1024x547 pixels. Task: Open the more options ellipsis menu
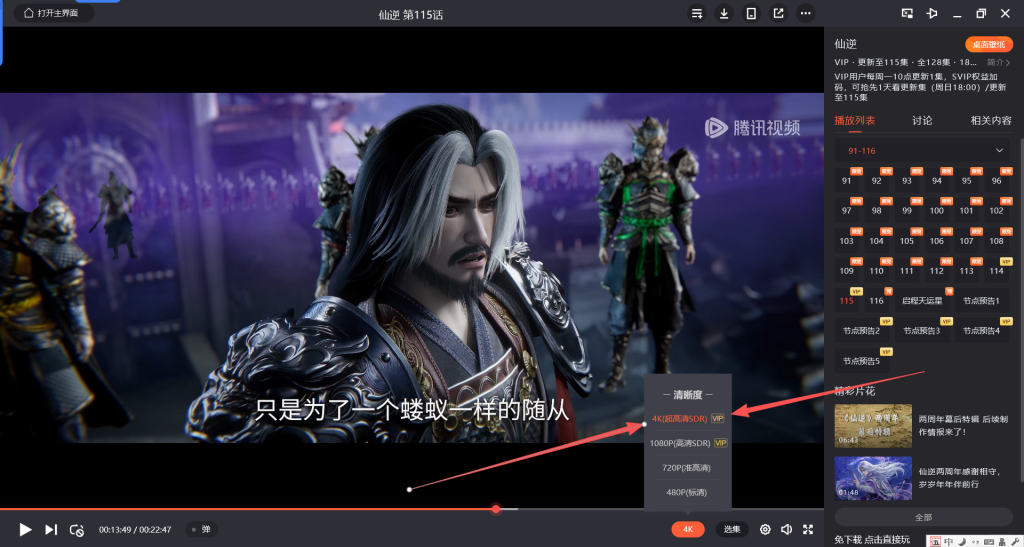click(x=805, y=13)
